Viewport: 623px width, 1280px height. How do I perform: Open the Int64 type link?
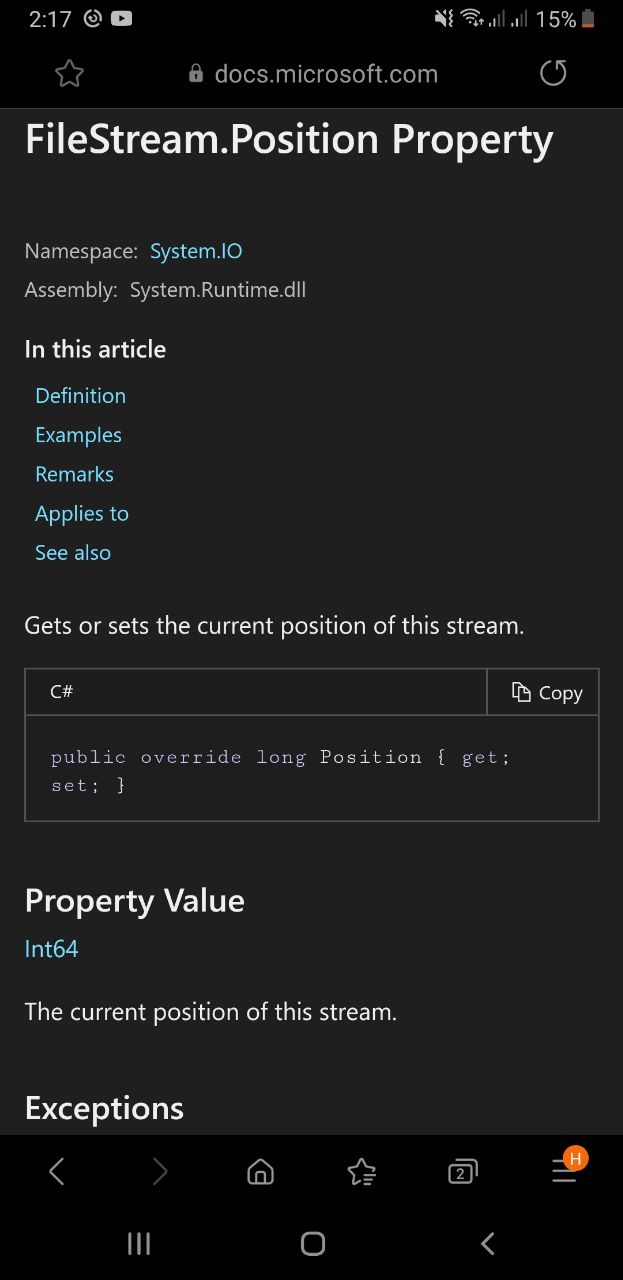51,948
